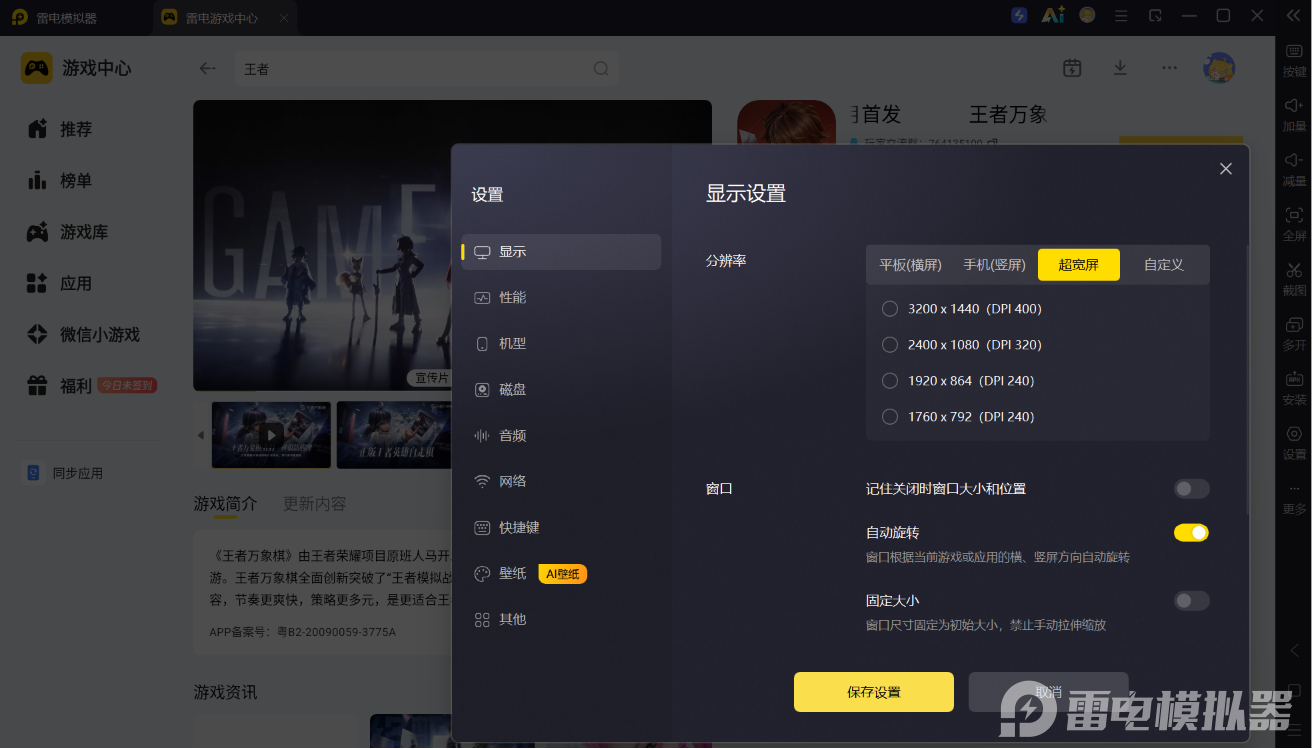Open the profile avatar in game center
1312x749 pixels.
coord(1219,68)
